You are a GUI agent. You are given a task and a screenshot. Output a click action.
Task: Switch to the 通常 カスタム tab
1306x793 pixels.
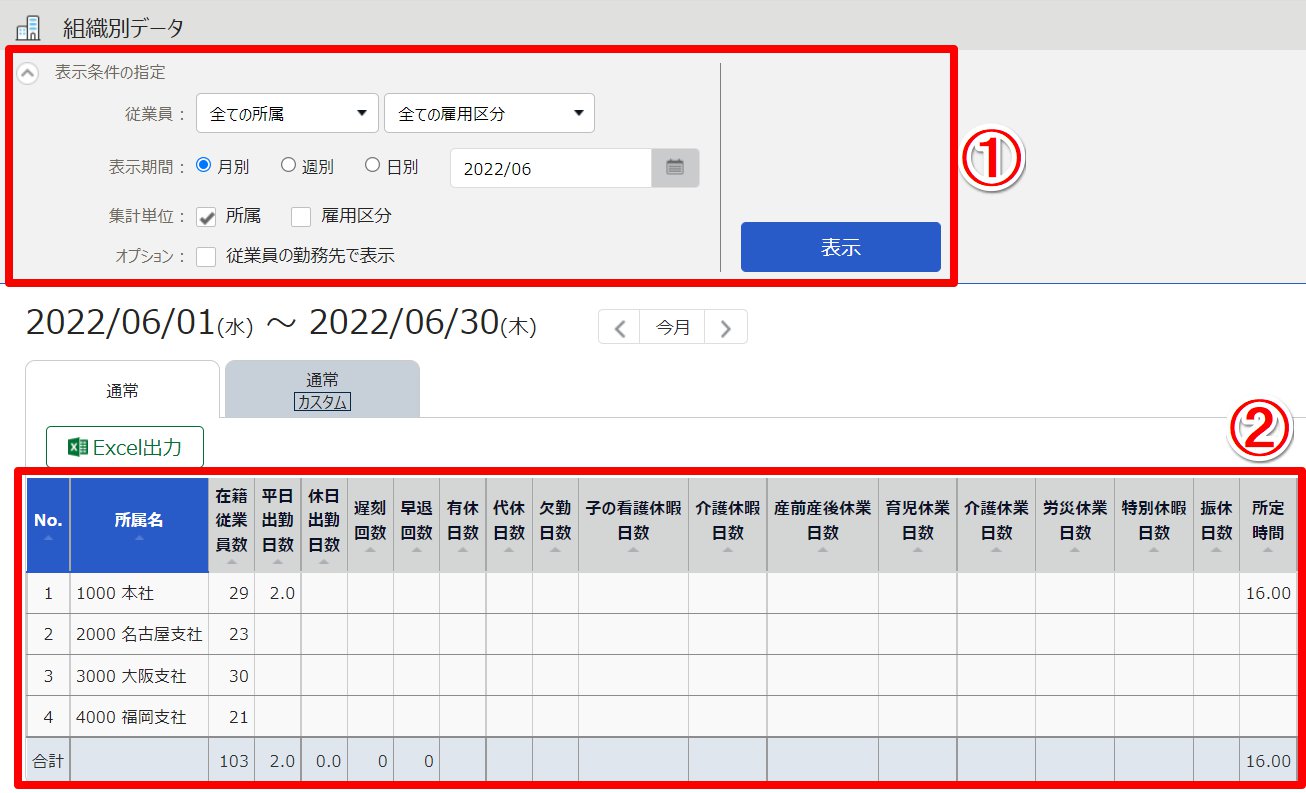[x=322, y=390]
